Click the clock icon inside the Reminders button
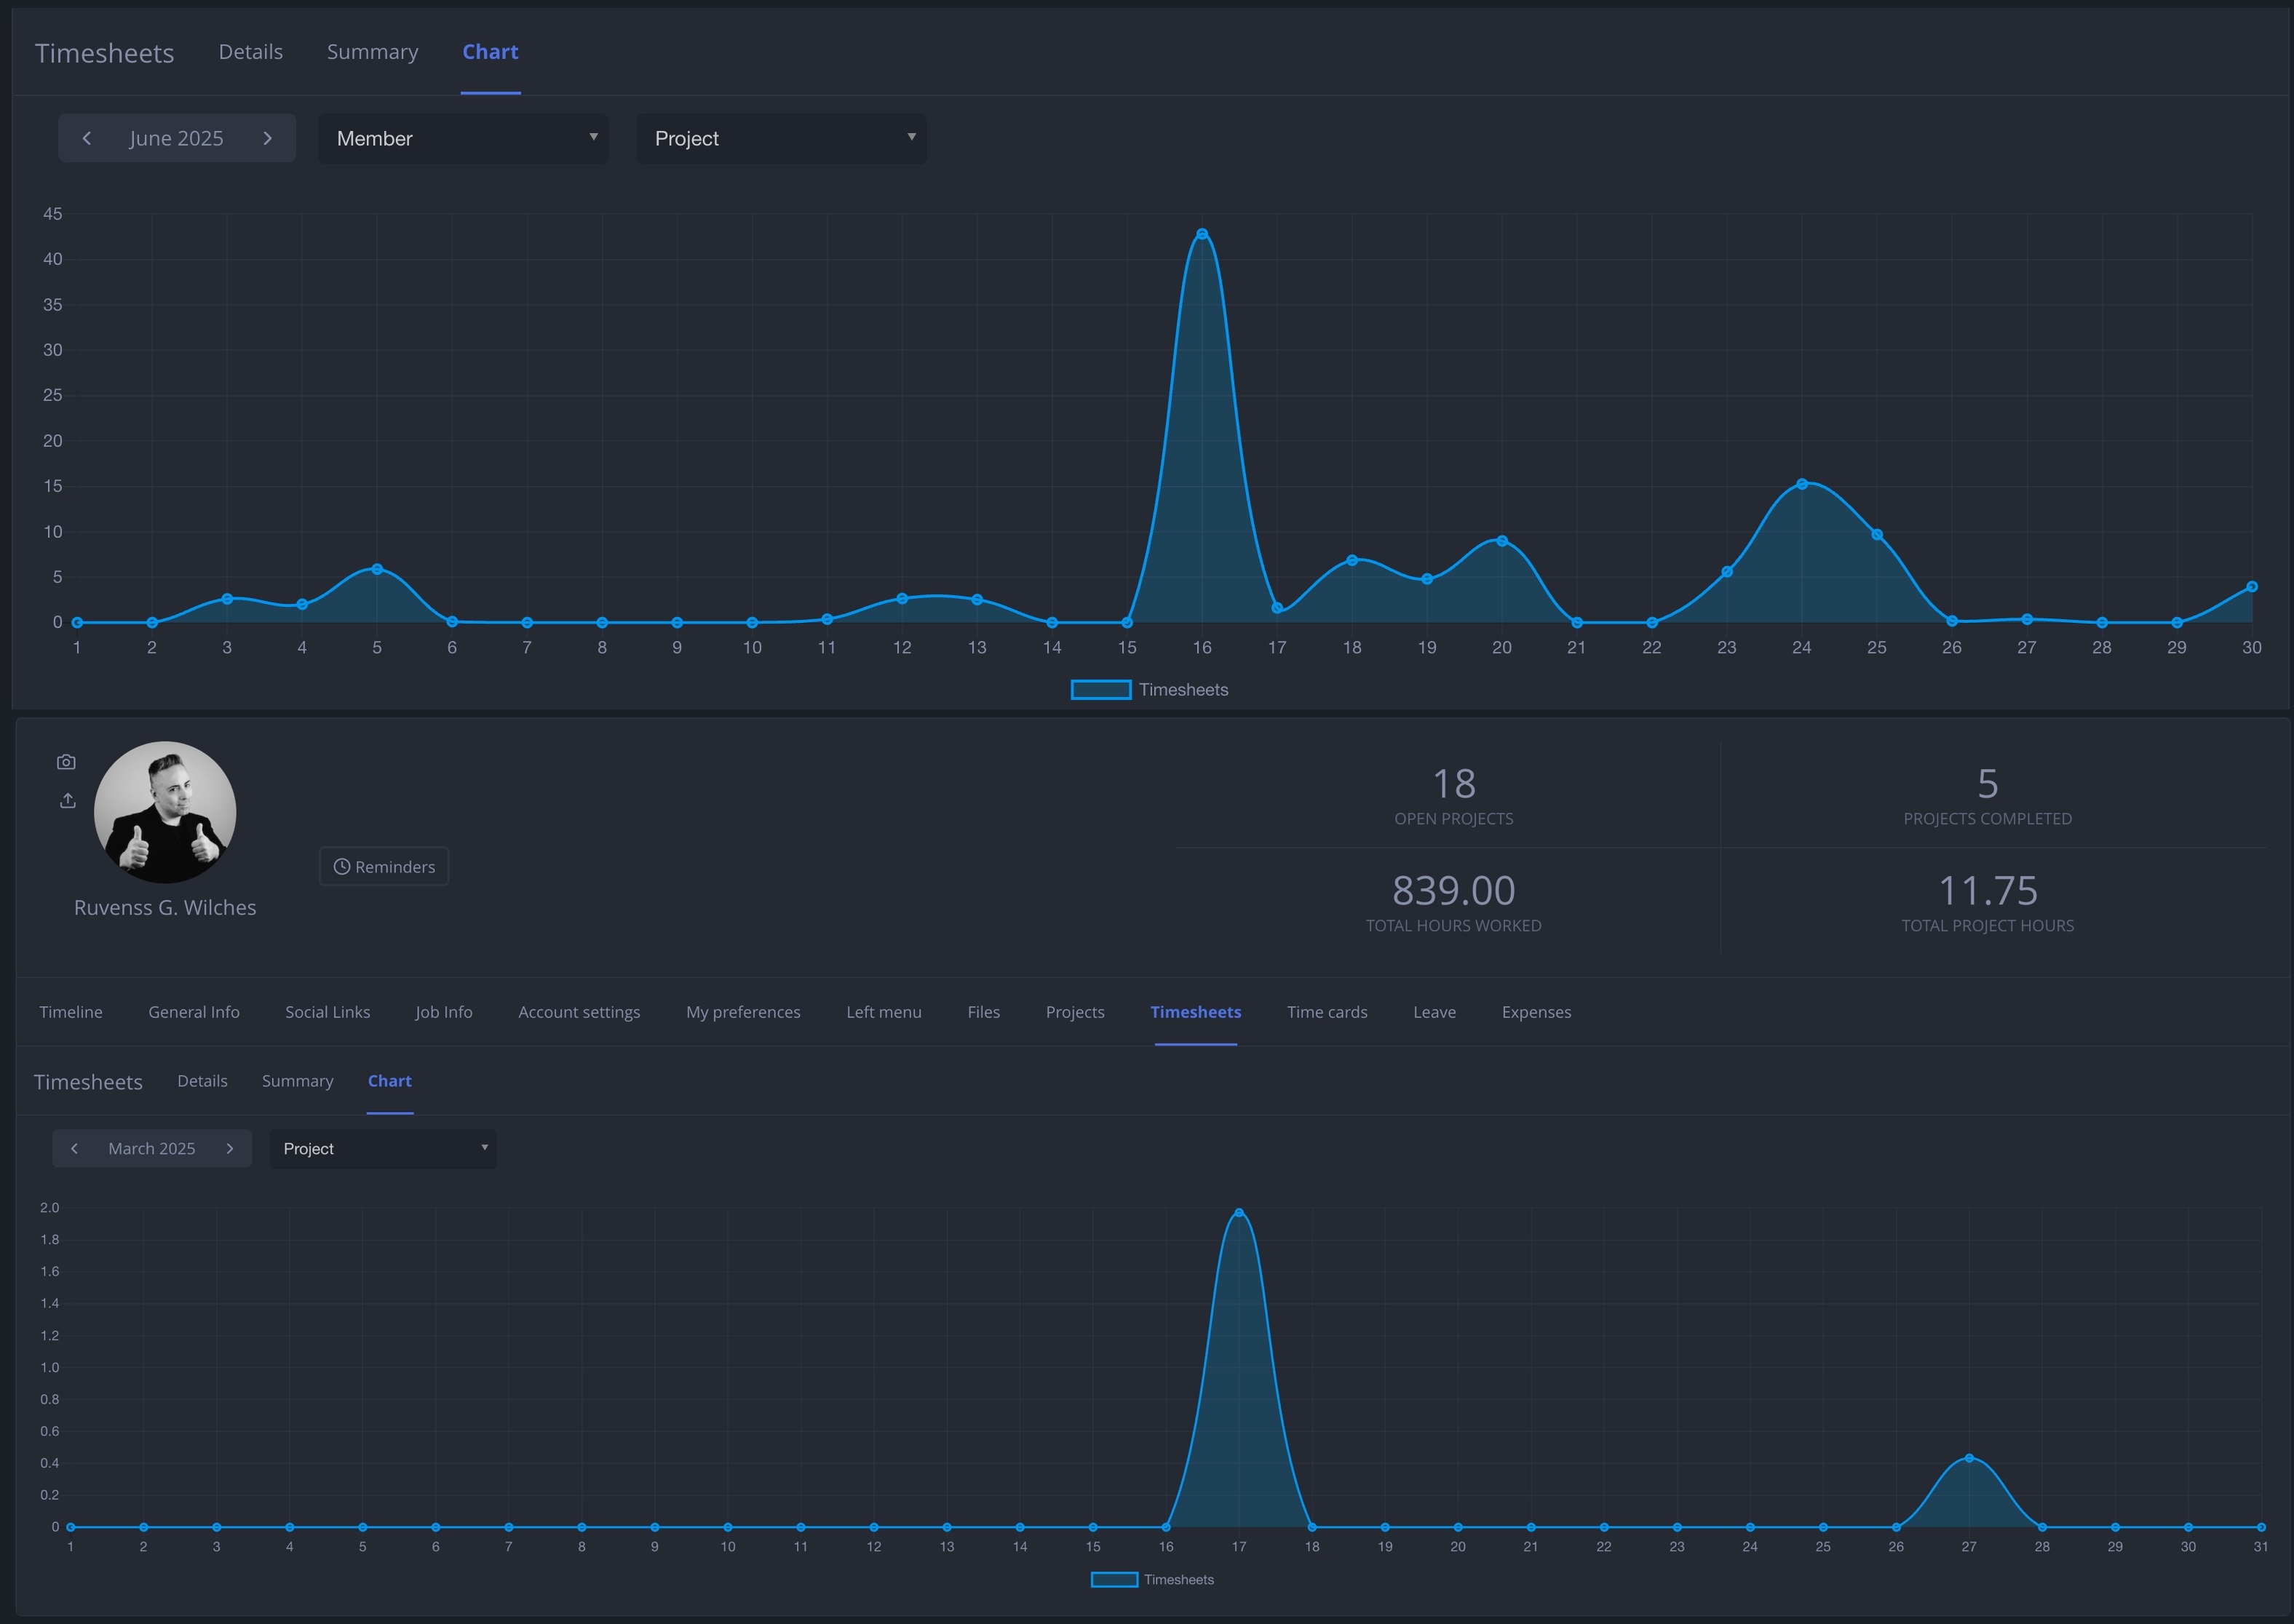2294x1624 pixels. click(341, 866)
